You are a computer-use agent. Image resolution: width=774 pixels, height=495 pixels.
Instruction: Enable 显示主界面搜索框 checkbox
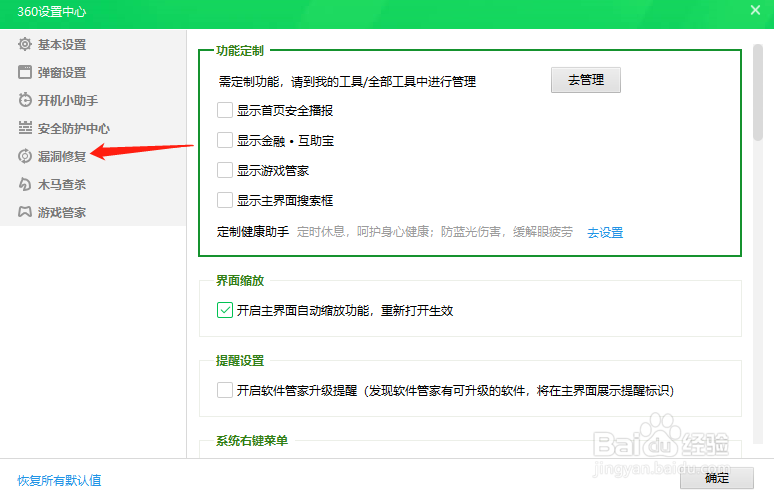tap(225, 200)
